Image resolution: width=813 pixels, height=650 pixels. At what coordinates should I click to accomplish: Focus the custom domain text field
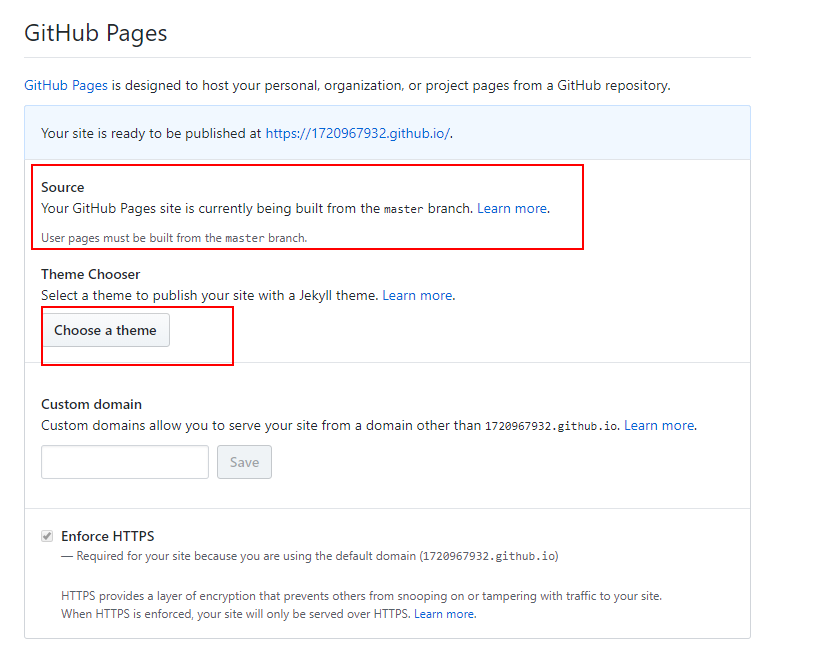[125, 462]
